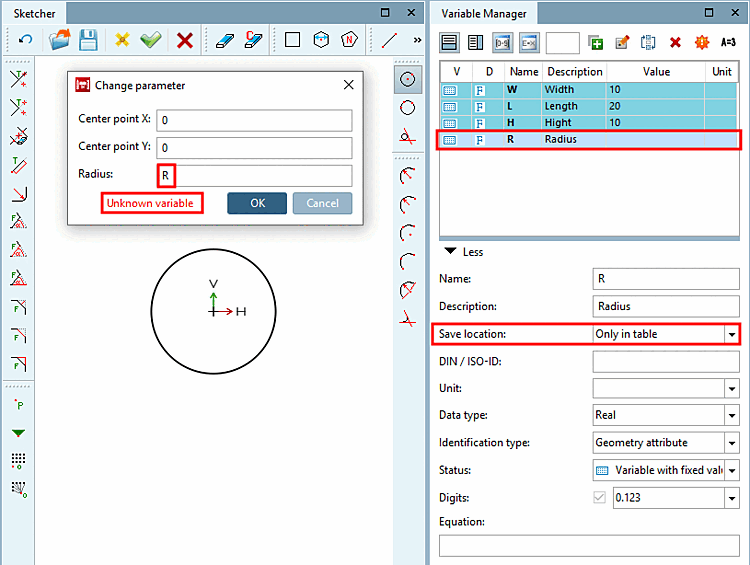Open the Unit dropdown
Image resolution: width=750 pixels, height=565 pixels.
pyautogui.click(x=732, y=388)
